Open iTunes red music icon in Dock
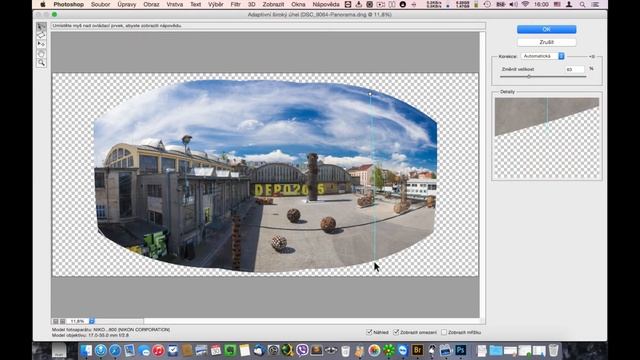640x360 pixels. pos(158,350)
